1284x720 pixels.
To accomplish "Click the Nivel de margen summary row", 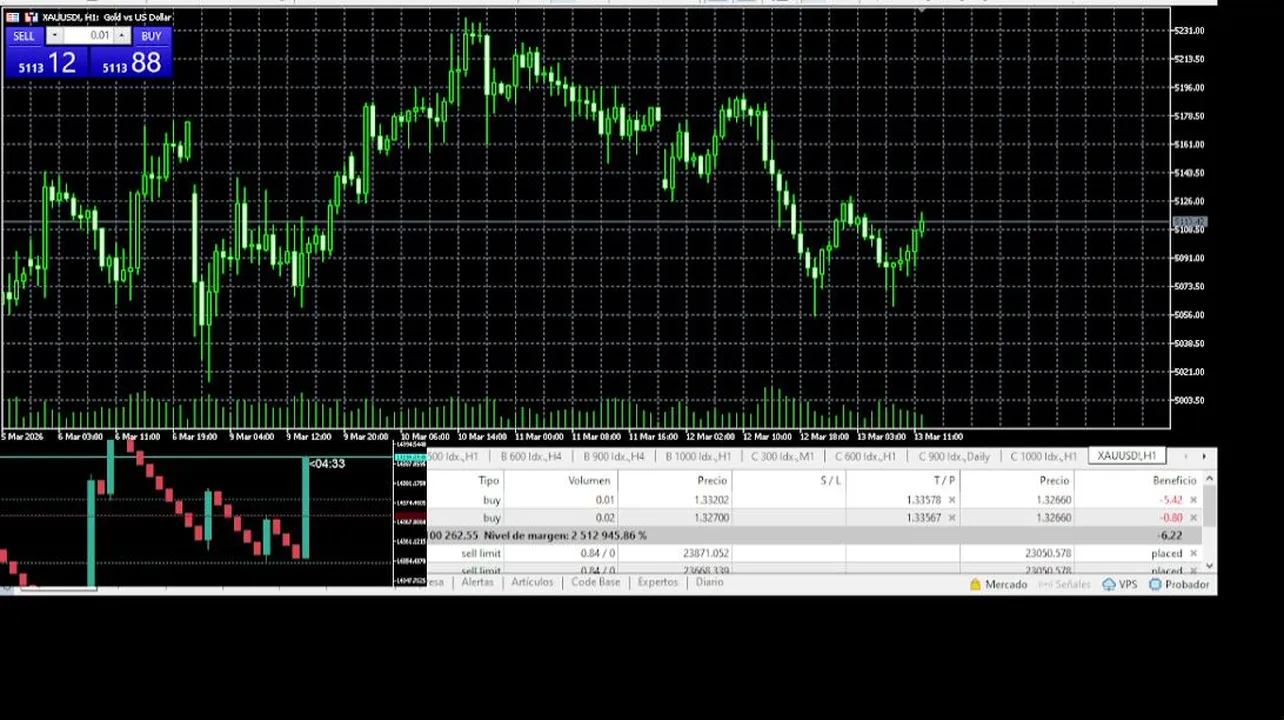I will point(815,536).
